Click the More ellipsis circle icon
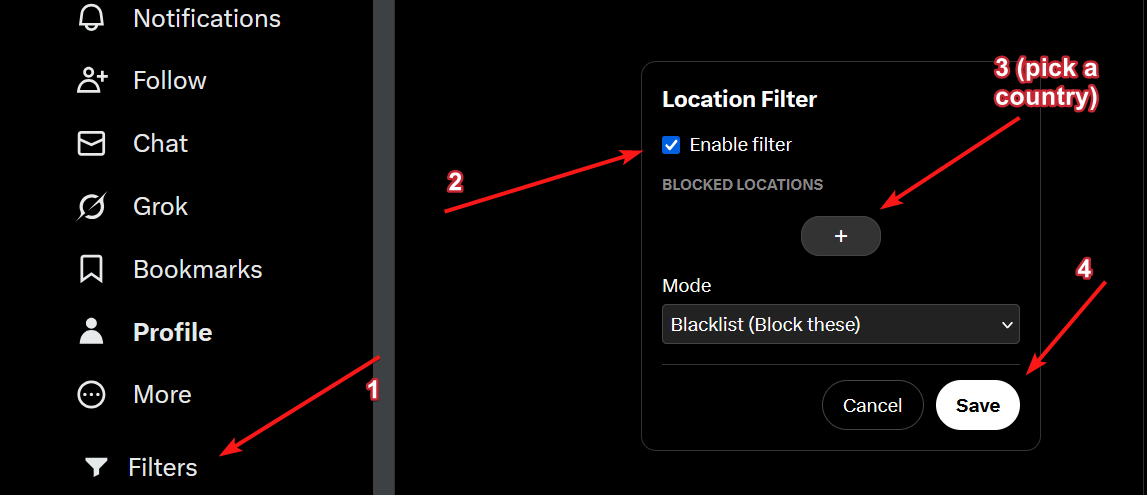Screen dimensions: 1147x495 [91, 395]
